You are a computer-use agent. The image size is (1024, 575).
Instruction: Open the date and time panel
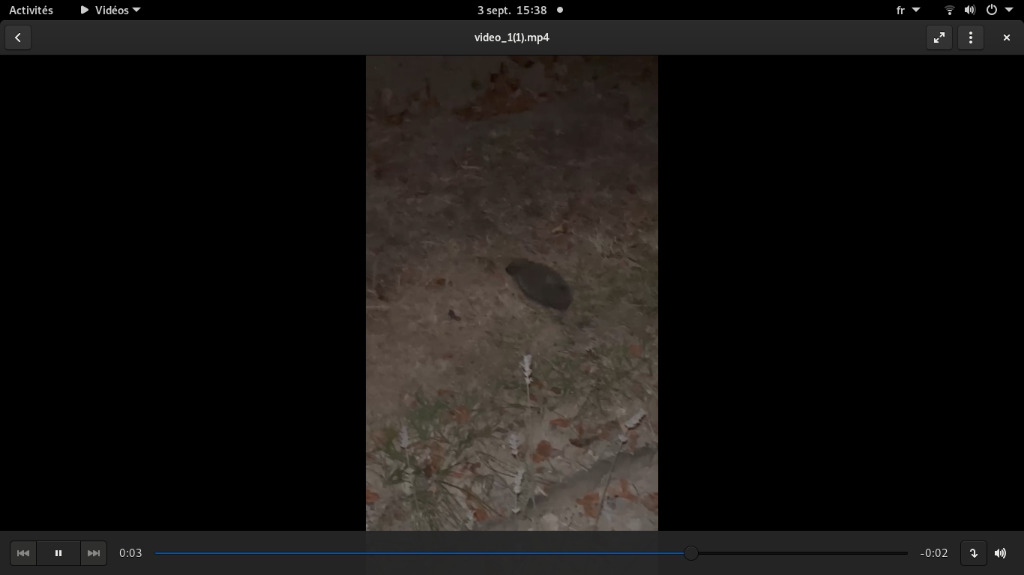click(x=512, y=10)
